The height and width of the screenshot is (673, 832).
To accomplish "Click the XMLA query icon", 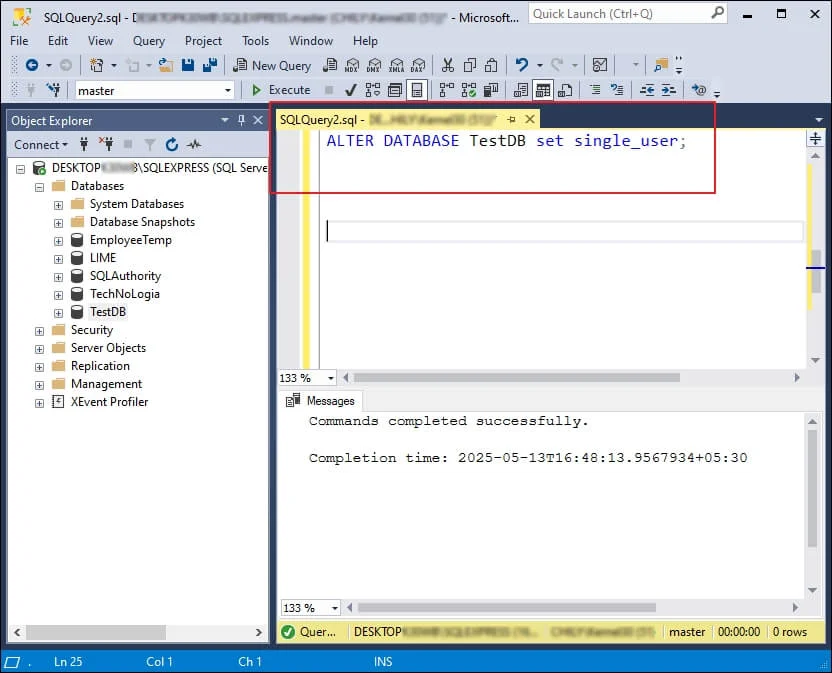I will point(396,65).
